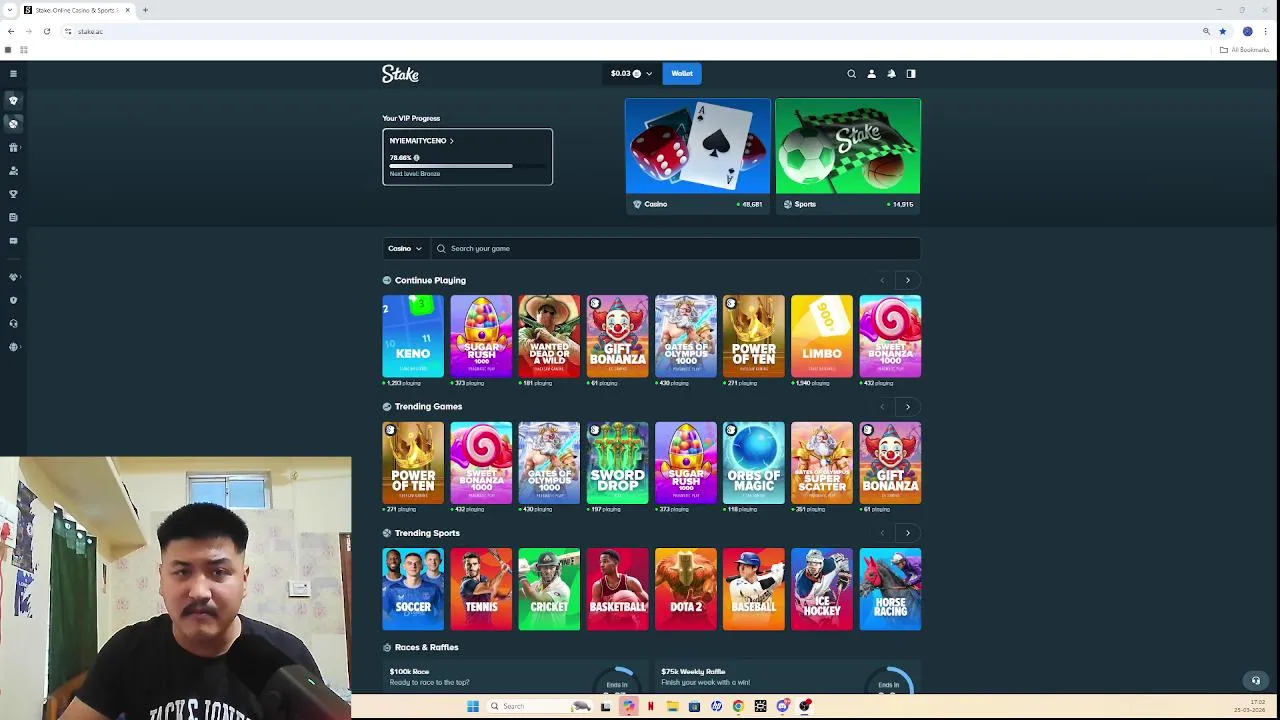
Task: Open Forum chat bubble icon in sidebar
Action: tap(13, 241)
